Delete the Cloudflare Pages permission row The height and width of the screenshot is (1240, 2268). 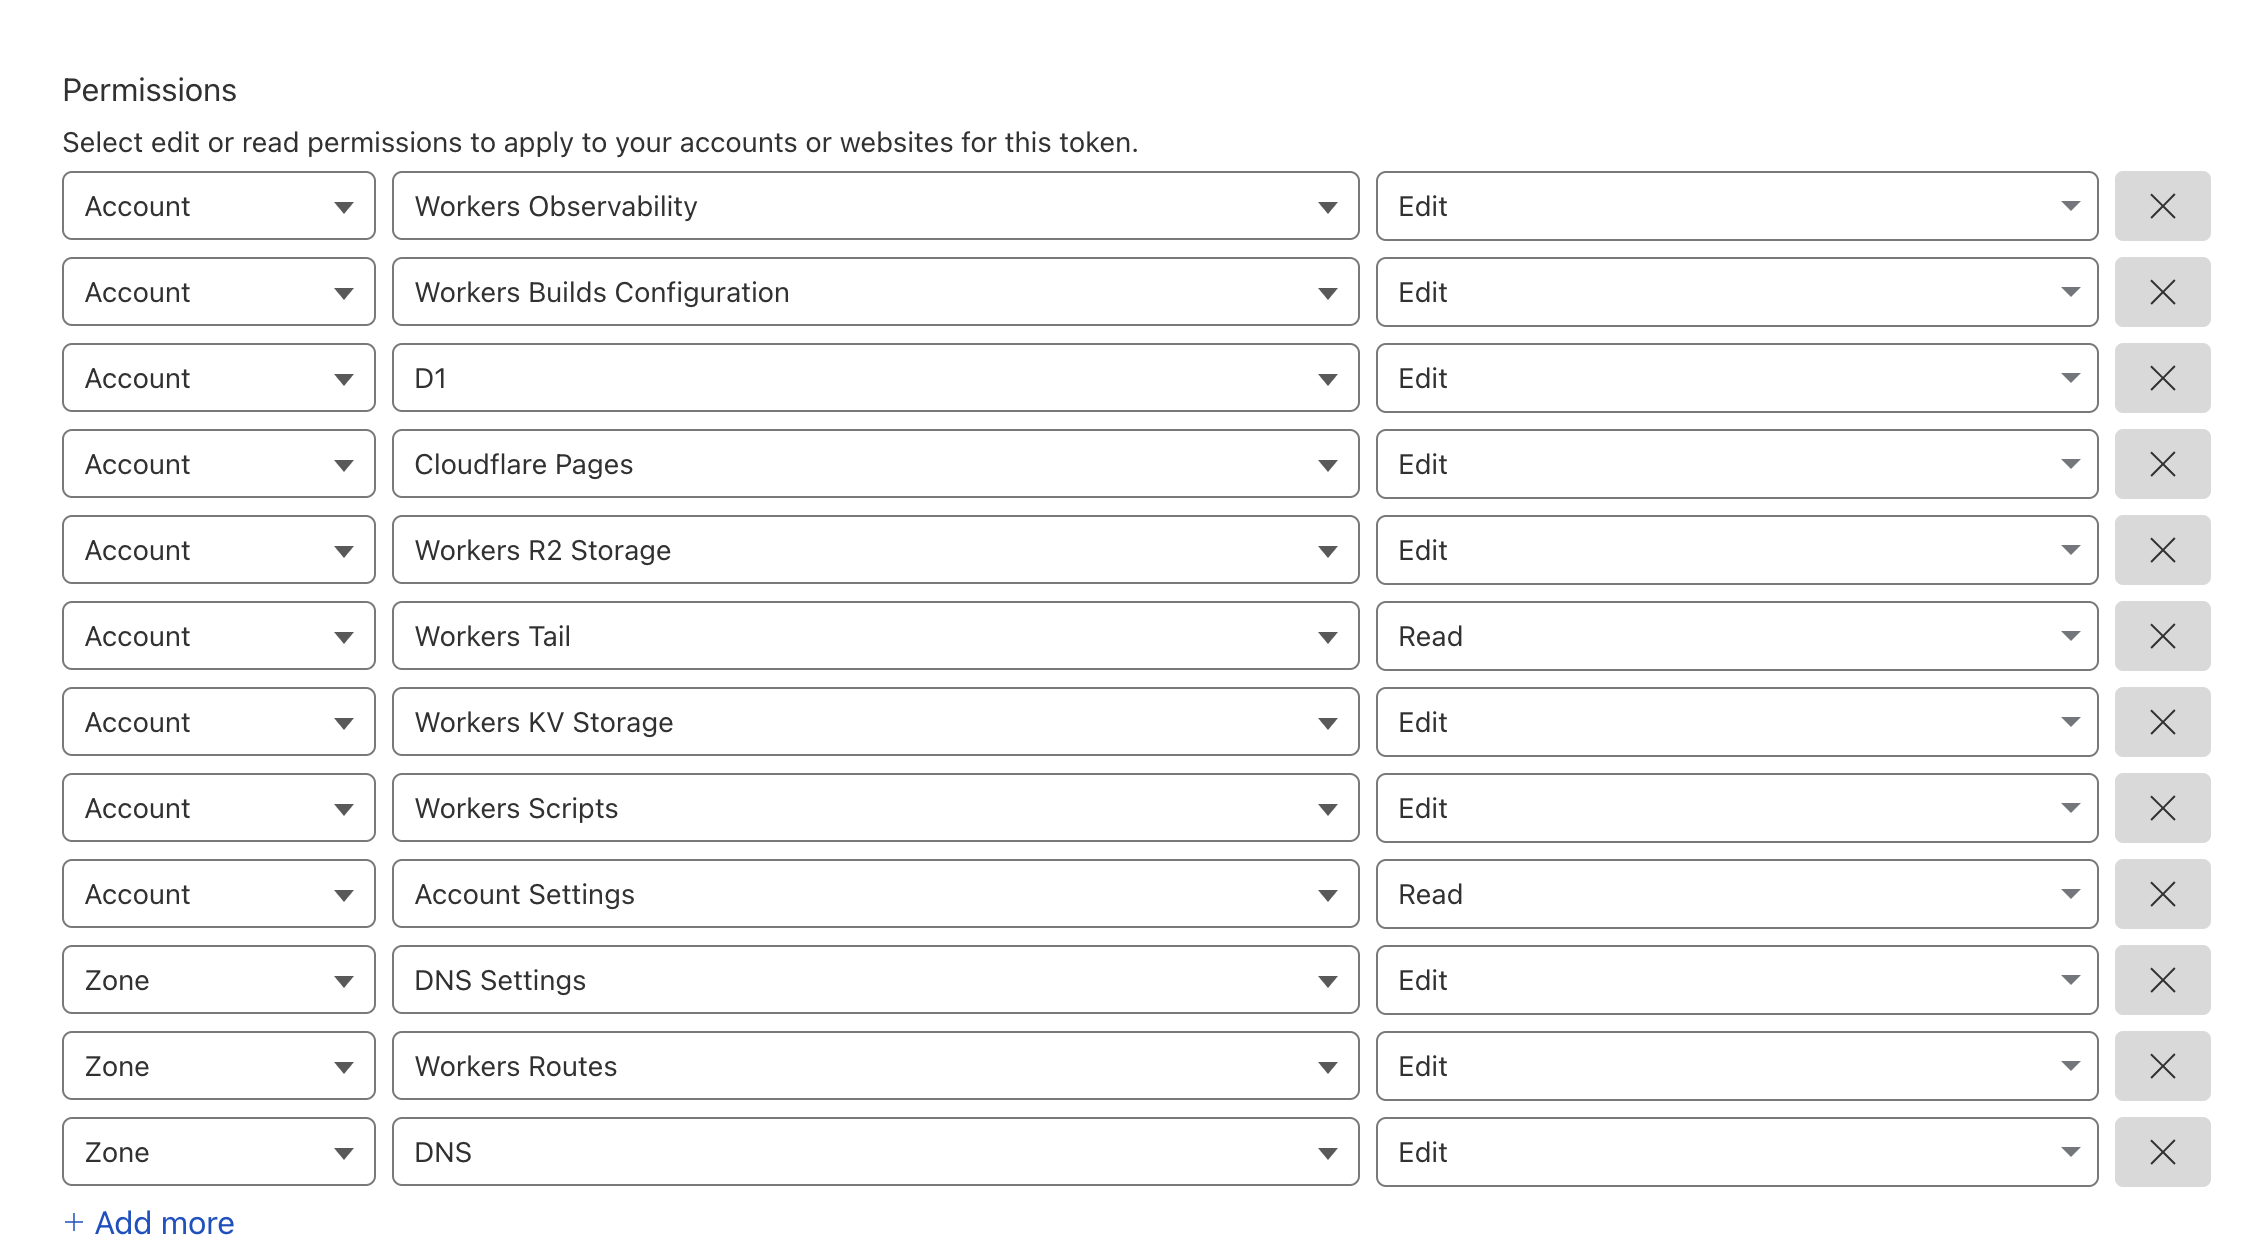click(2162, 464)
